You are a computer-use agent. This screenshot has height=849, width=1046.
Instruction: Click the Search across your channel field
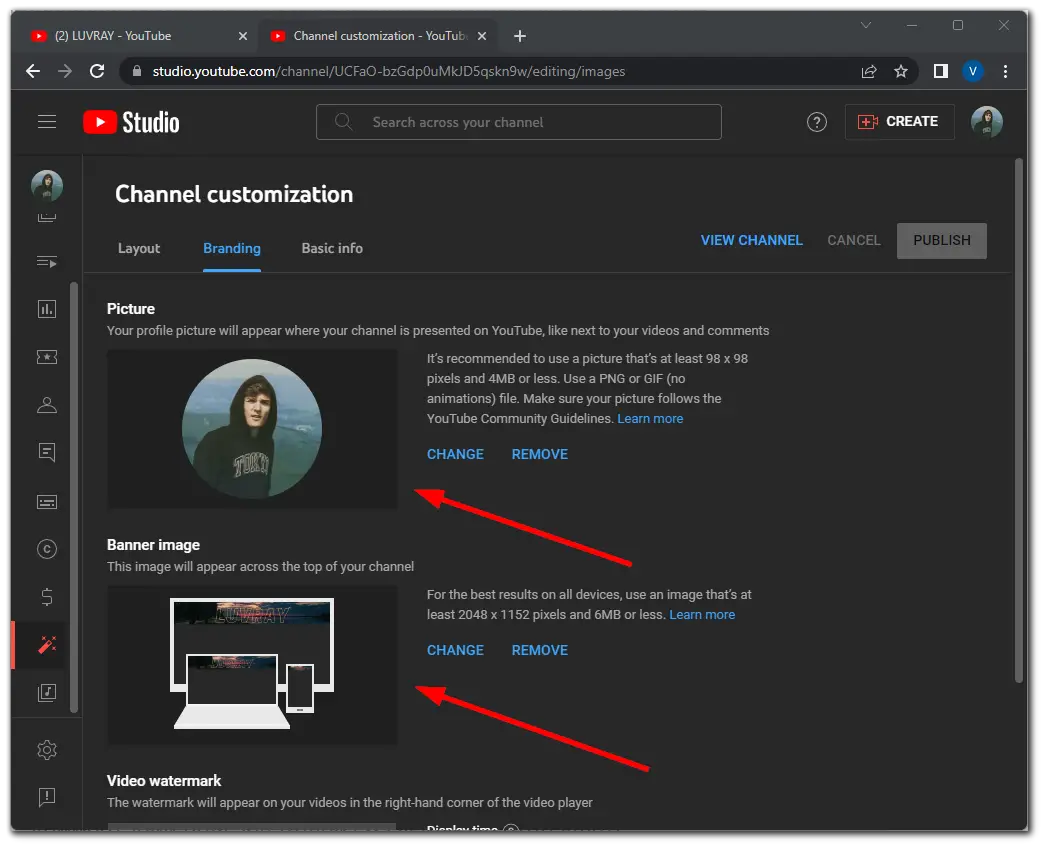[518, 122]
